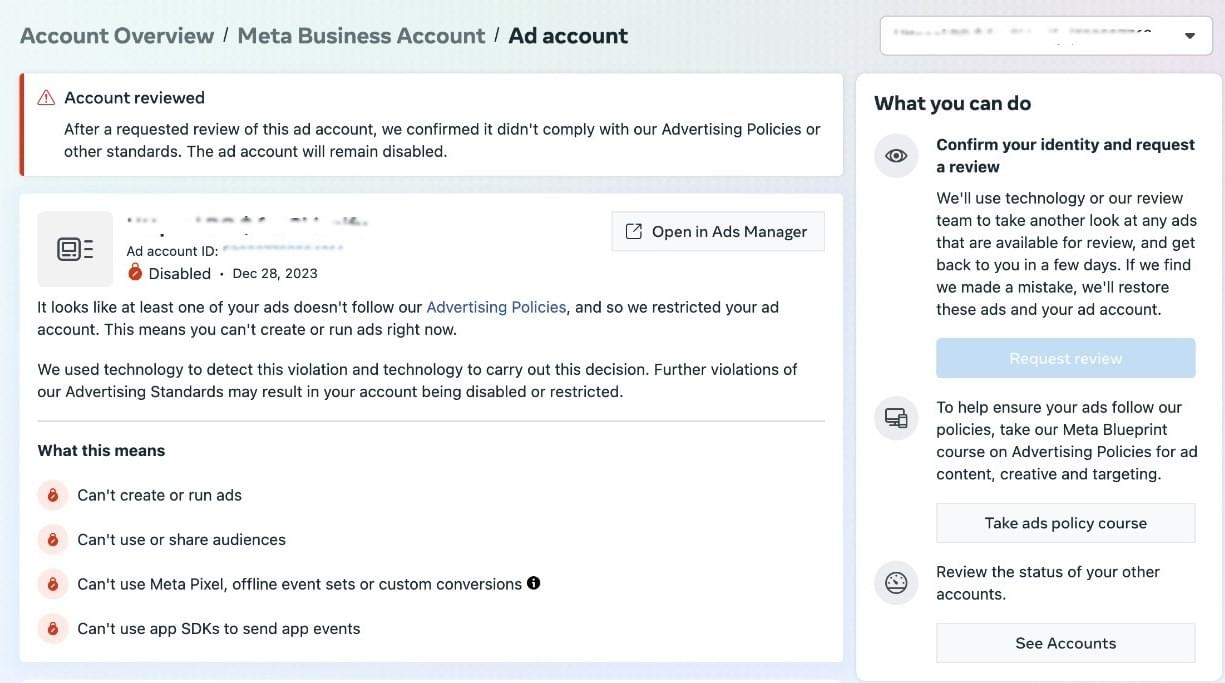Click the See Accounts button
Viewport: 1225px width, 683px height.
(x=1066, y=643)
